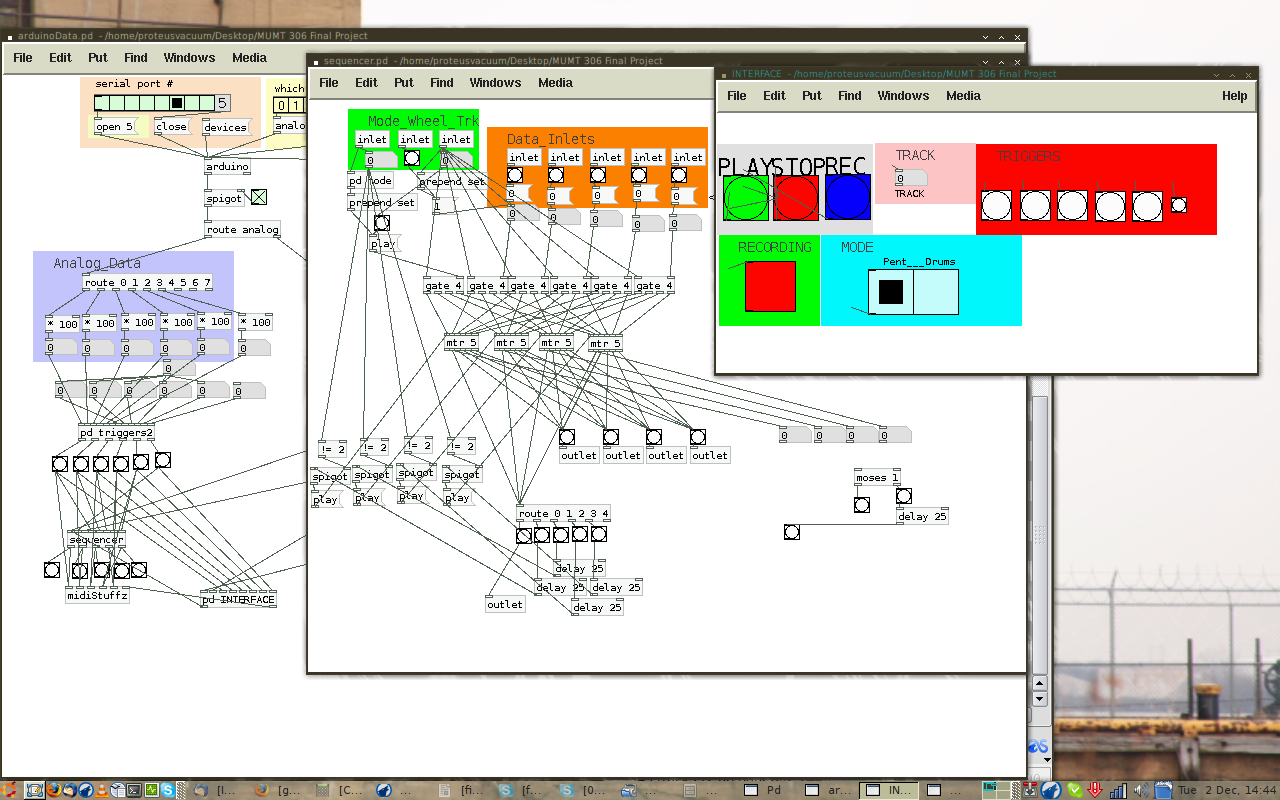The height and width of the screenshot is (800, 1280).
Task: Select Pent option in MODE radio
Action: [891, 292]
